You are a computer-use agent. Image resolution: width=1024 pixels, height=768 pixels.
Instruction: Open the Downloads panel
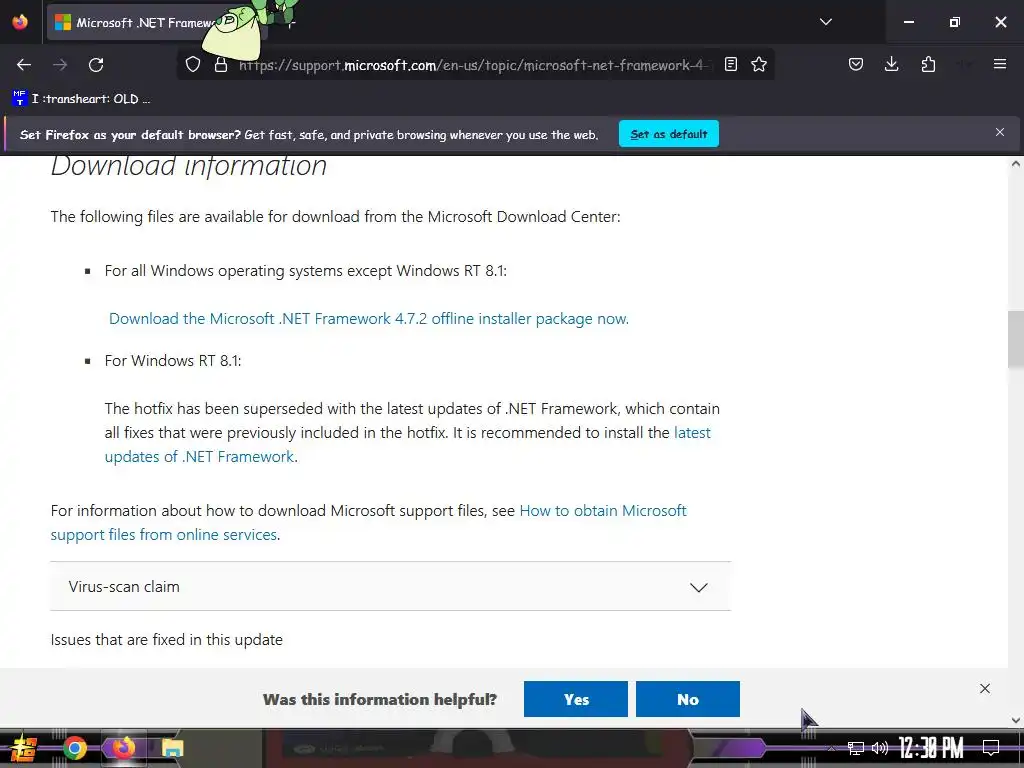[x=891, y=64]
